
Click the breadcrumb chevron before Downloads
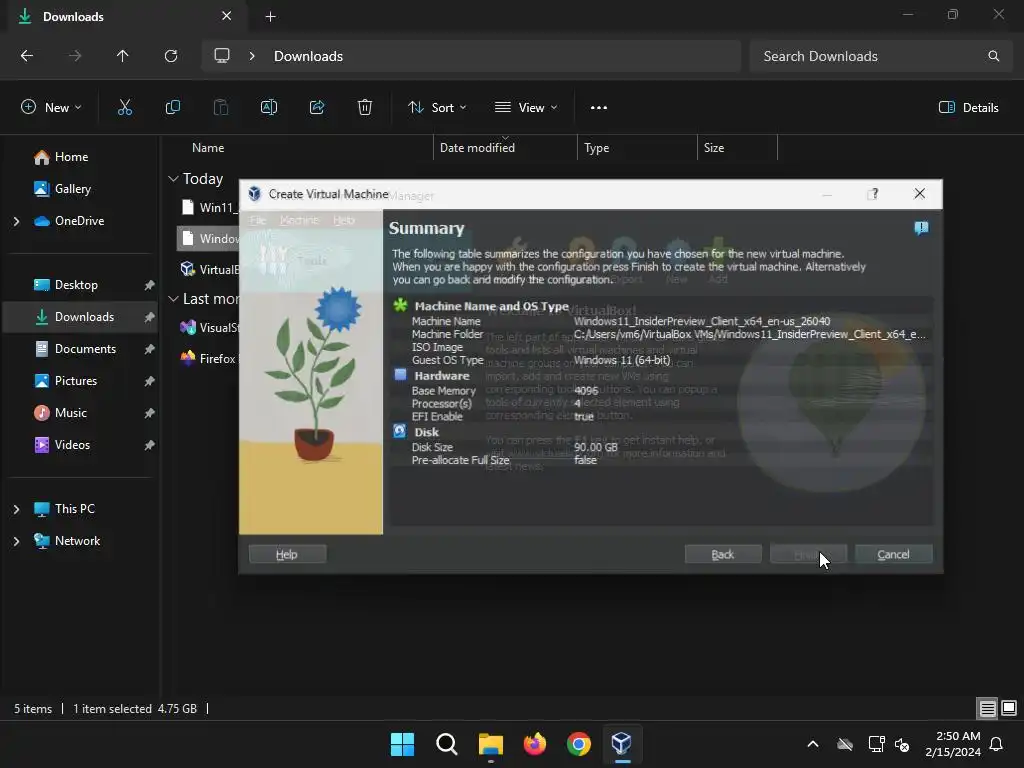coord(252,56)
